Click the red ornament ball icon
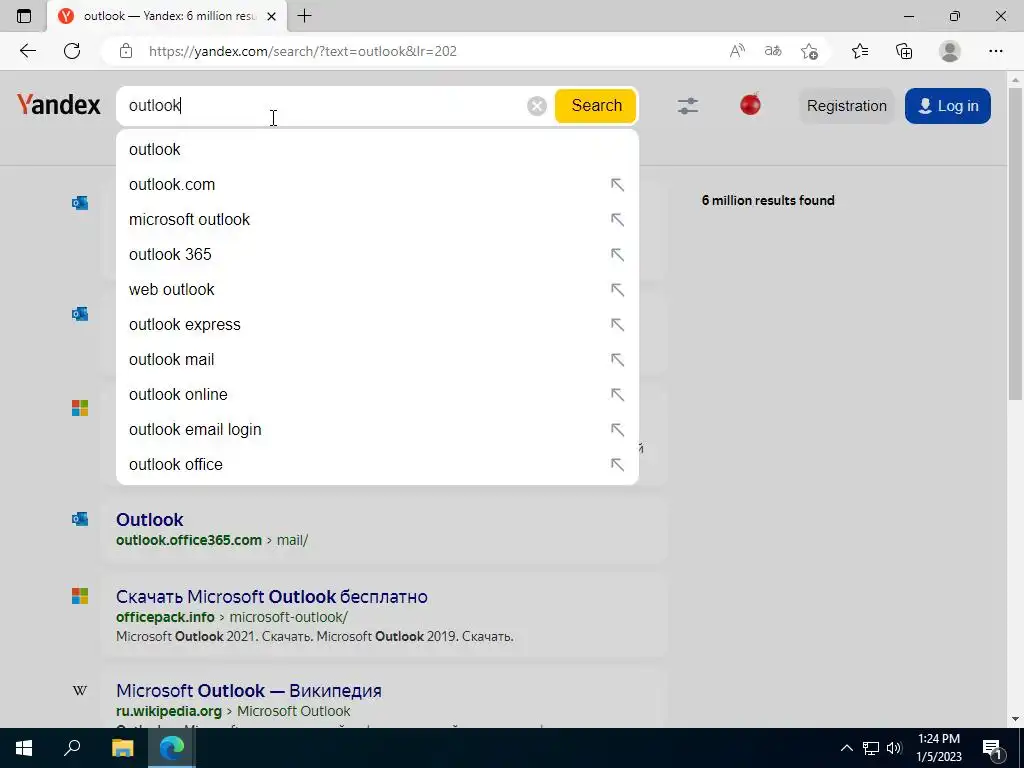 (x=750, y=104)
